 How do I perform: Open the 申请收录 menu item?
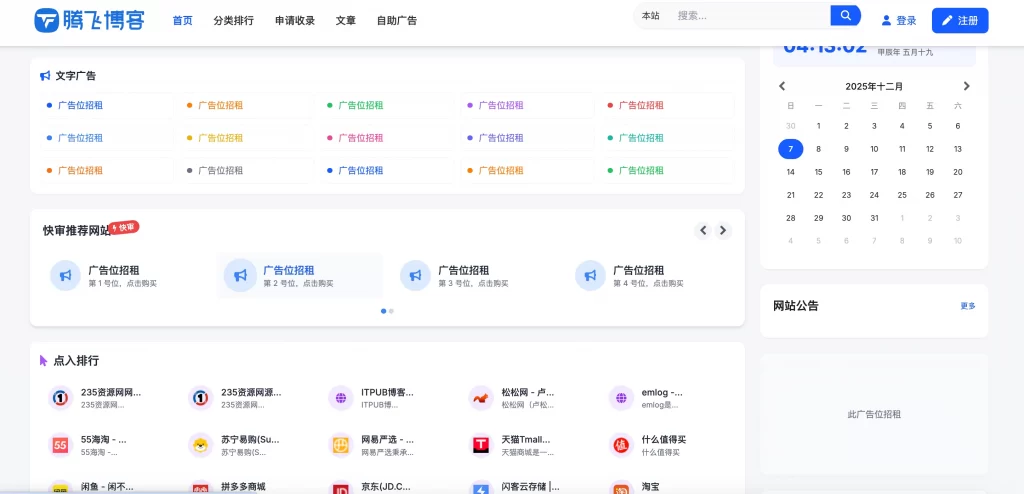coord(295,20)
